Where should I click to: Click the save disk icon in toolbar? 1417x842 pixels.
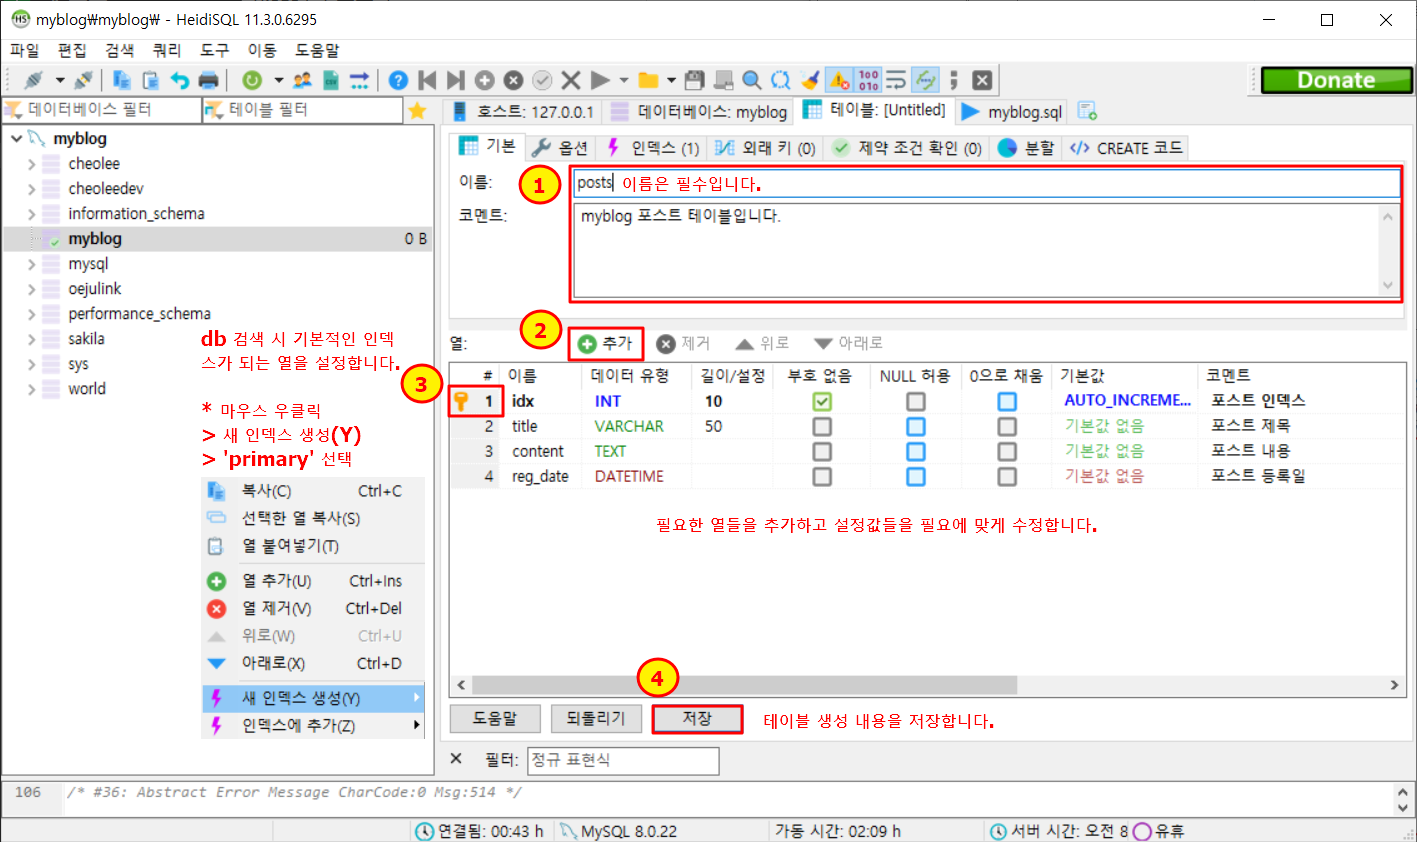click(x=695, y=80)
